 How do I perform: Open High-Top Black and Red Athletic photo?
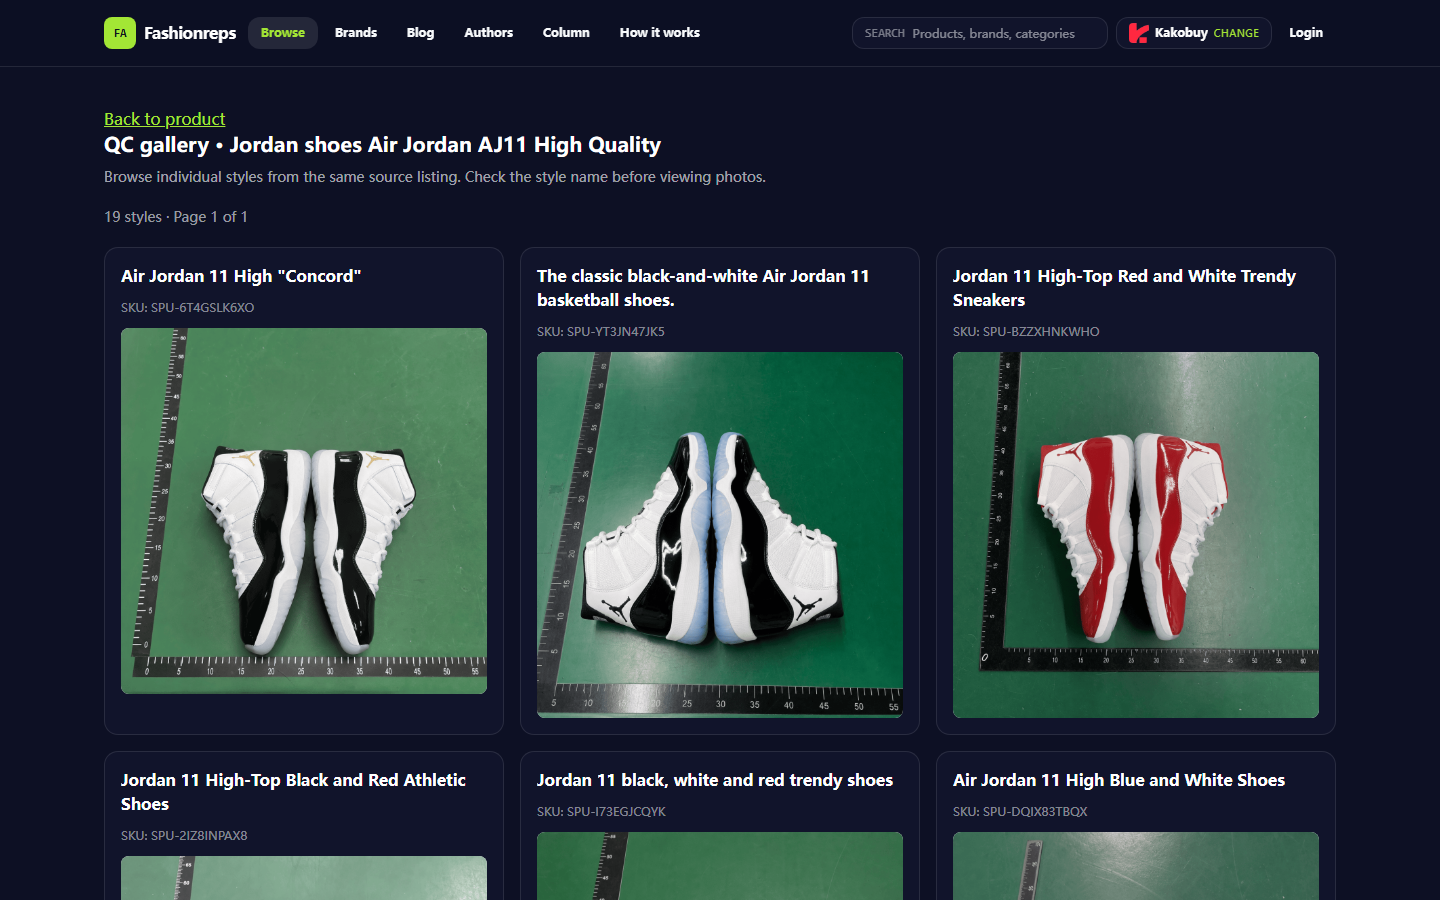(x=304, y=878)
